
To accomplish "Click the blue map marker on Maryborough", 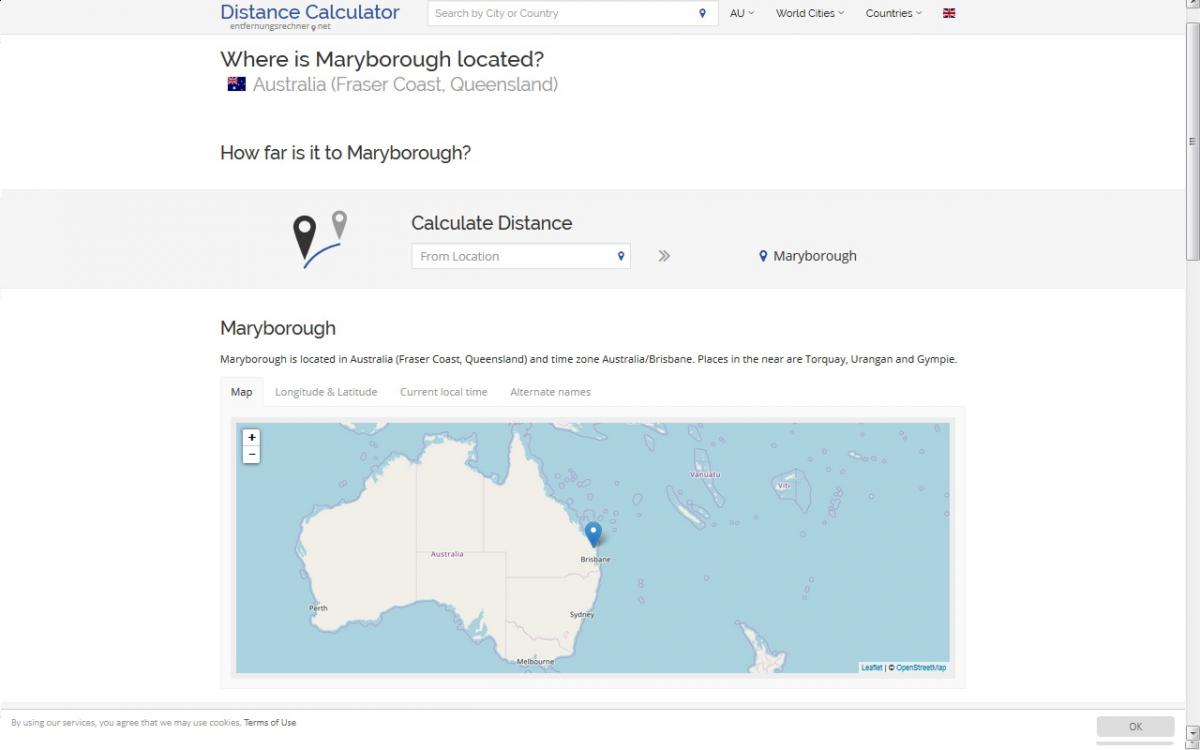I will (593, 532).
